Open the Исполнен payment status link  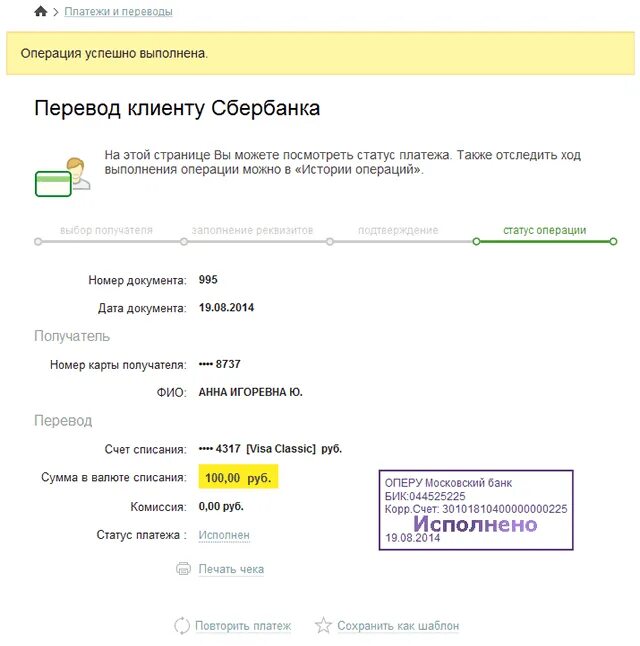point(224,535)
